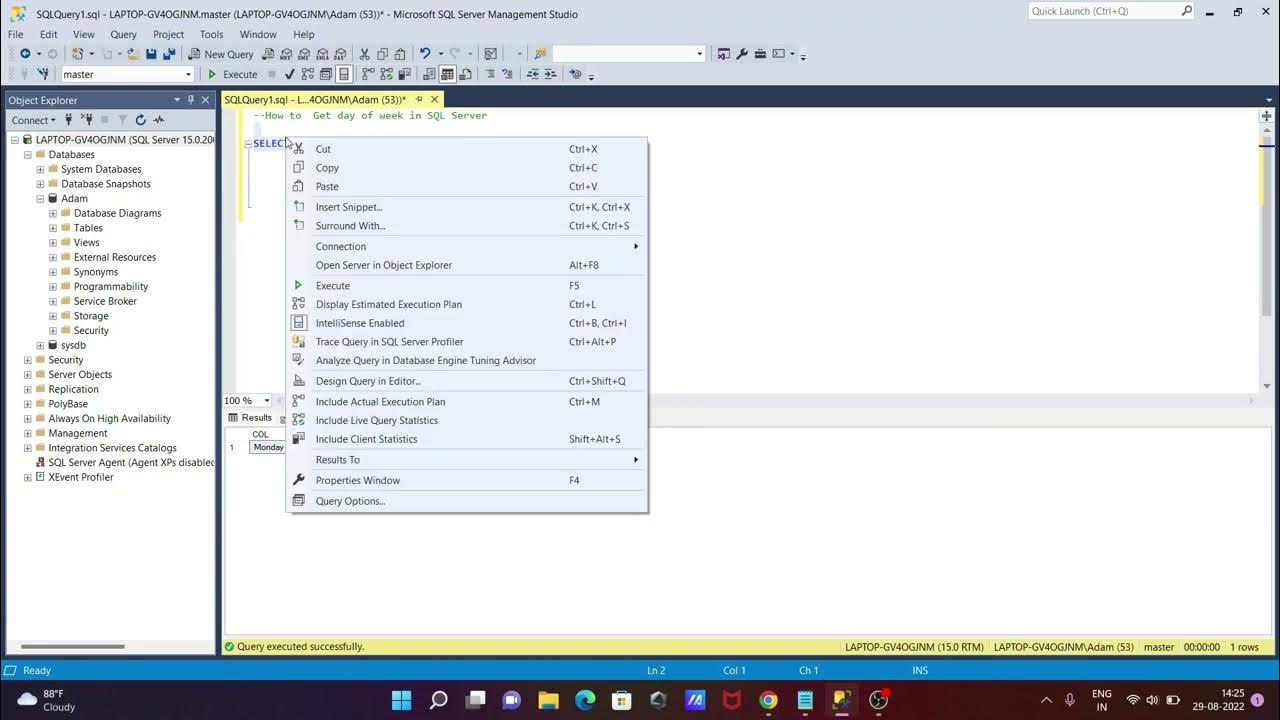The width and height of the screenshot is (1280, 720).
Task: Choose Display Estimated Execution Plan
Action: [467, 304]
